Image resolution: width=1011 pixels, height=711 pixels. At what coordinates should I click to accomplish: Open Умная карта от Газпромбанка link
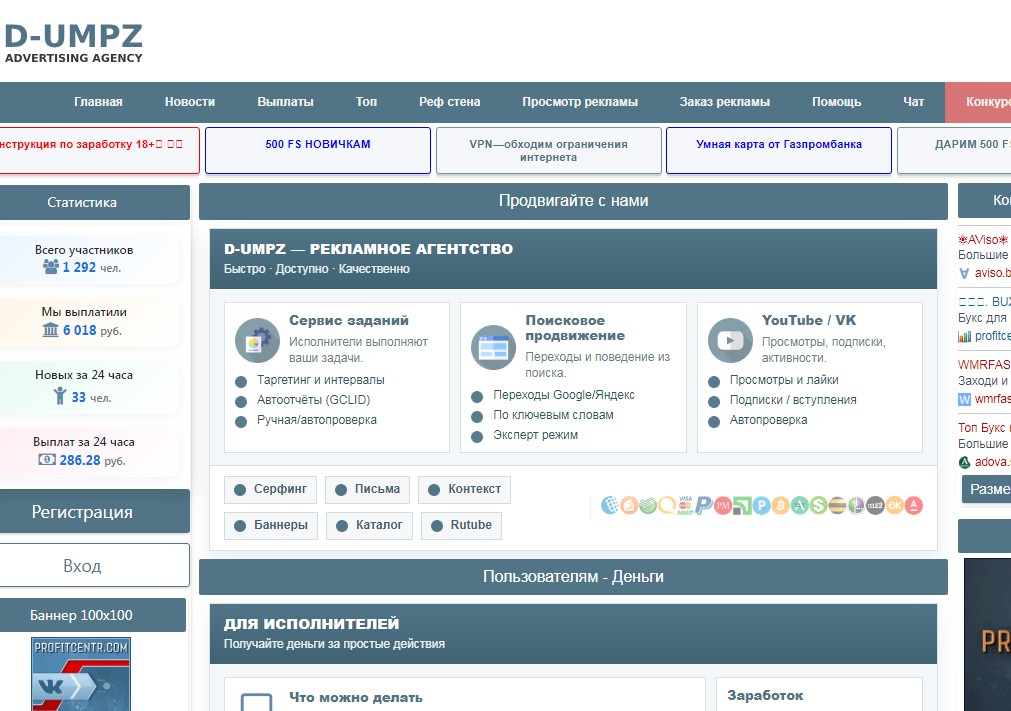[778, 145]
